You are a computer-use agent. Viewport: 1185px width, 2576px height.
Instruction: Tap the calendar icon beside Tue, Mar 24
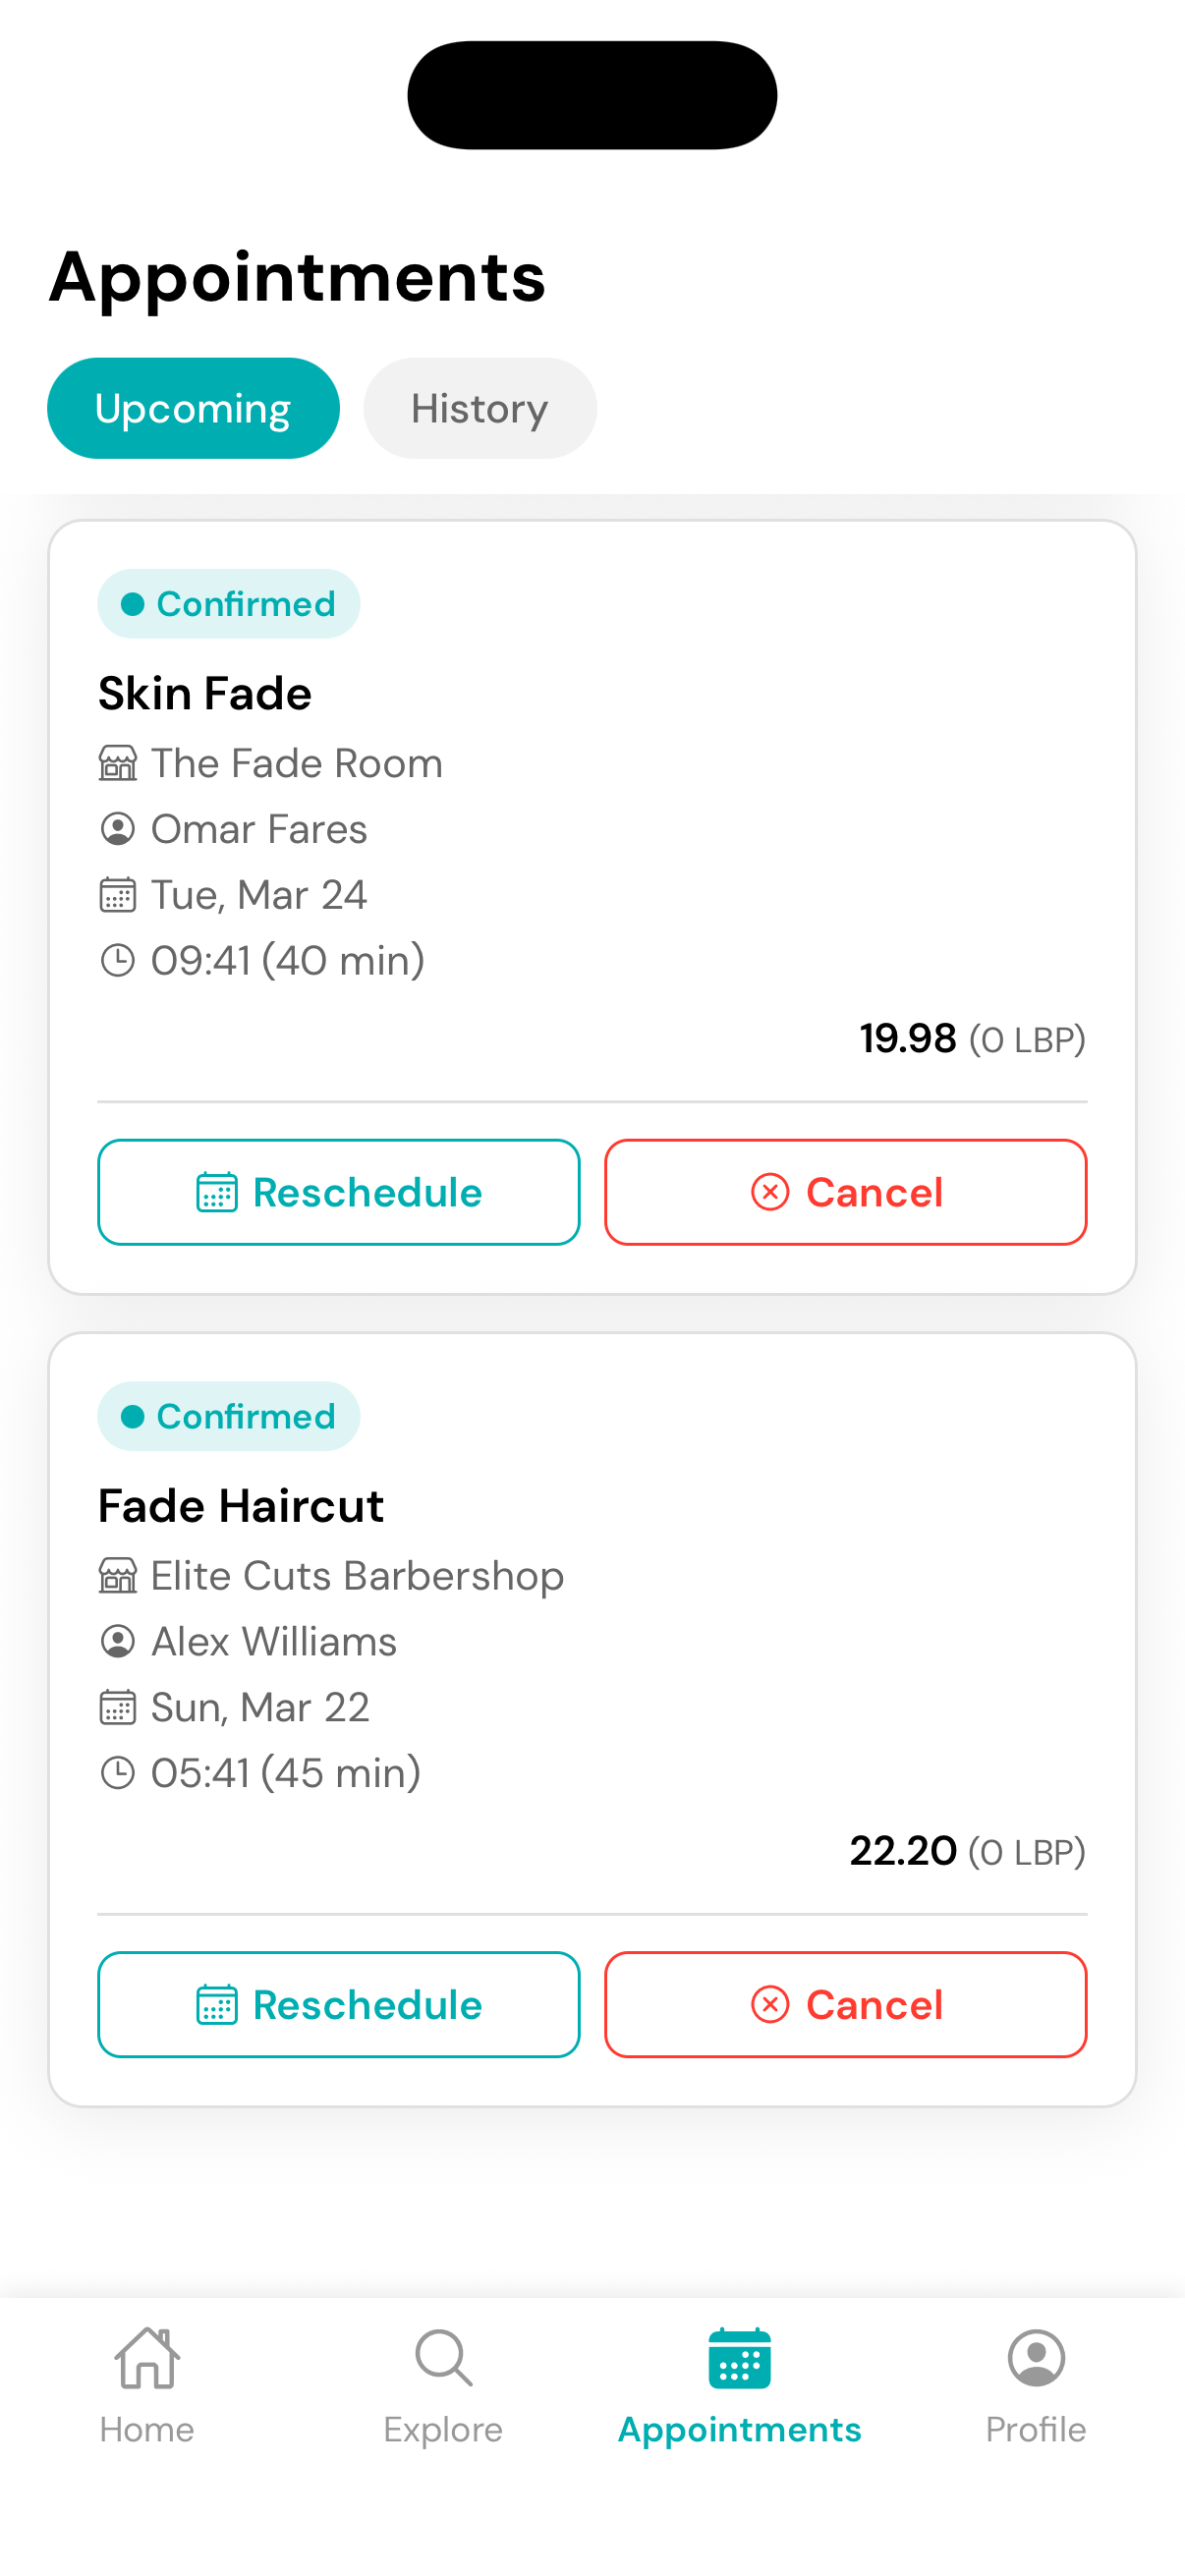[118, 895]
